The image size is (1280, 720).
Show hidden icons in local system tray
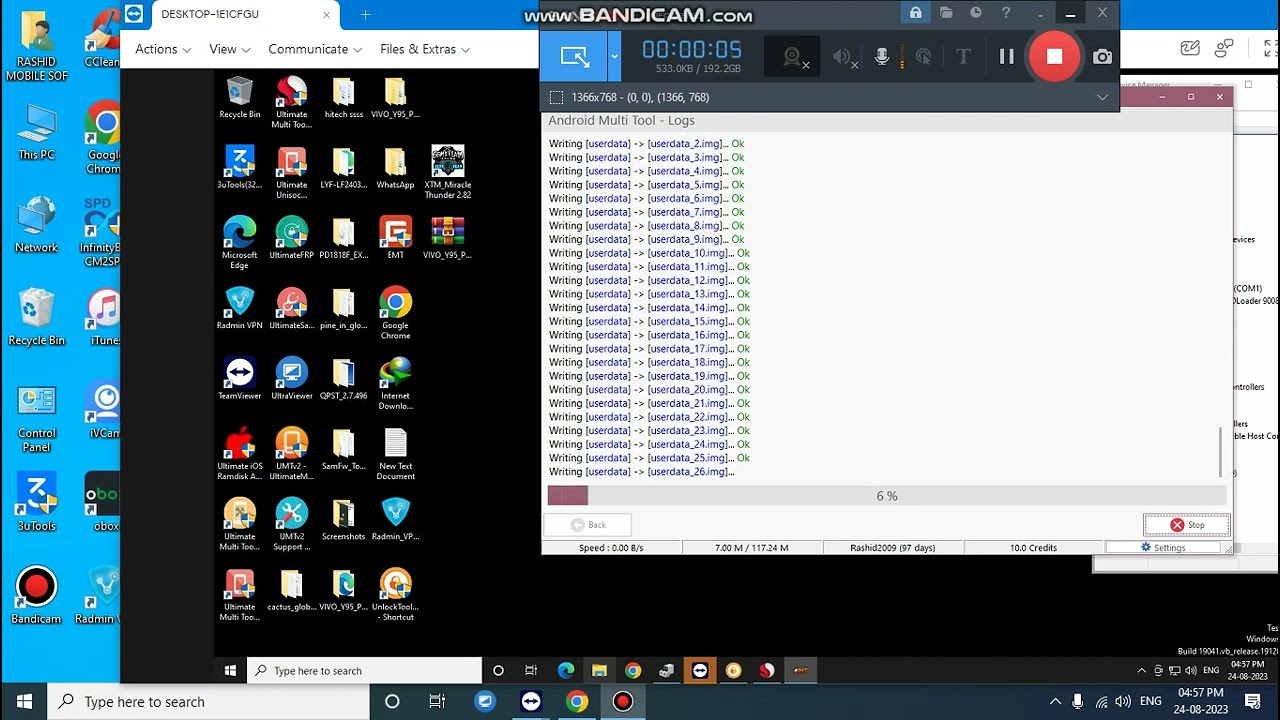1054,701
